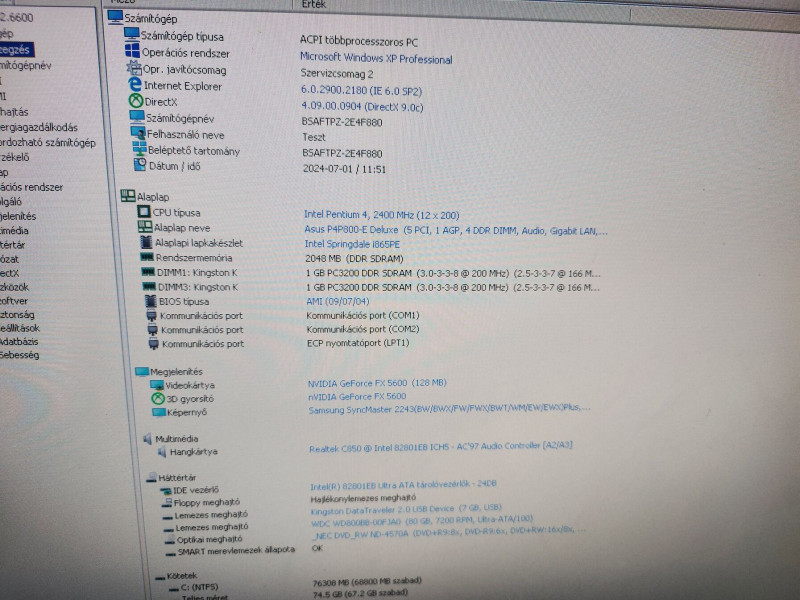Click the Floppy meghajtó row icon
This screenshot has width=800, height=600.
click(x=167, y=503)
